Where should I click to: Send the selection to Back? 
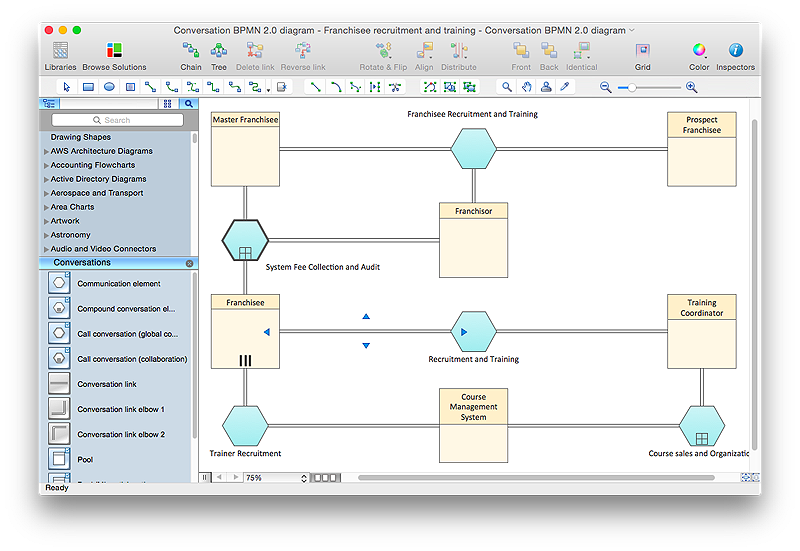click(x=549, y=56)
